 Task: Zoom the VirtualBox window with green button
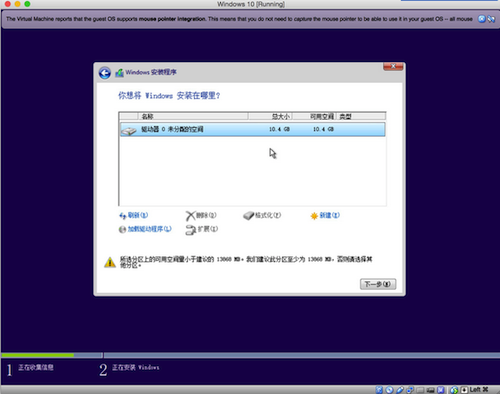[x=27, y=4]
